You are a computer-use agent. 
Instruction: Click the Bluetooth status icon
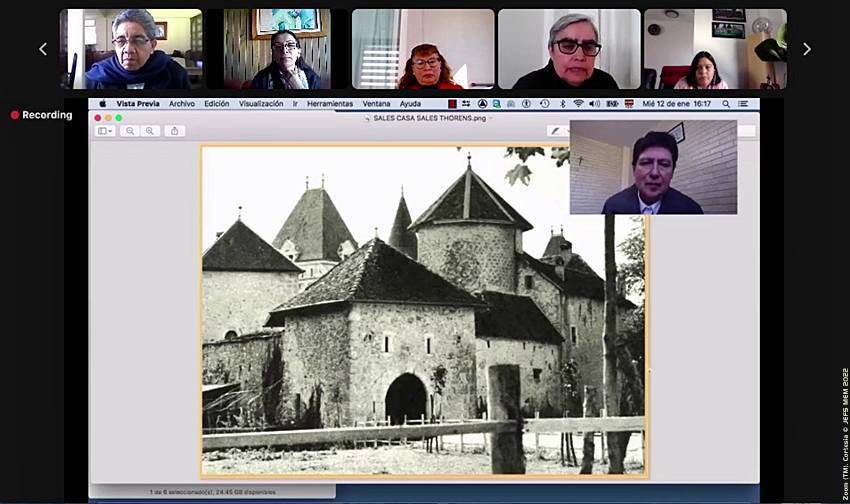point(563,104)
